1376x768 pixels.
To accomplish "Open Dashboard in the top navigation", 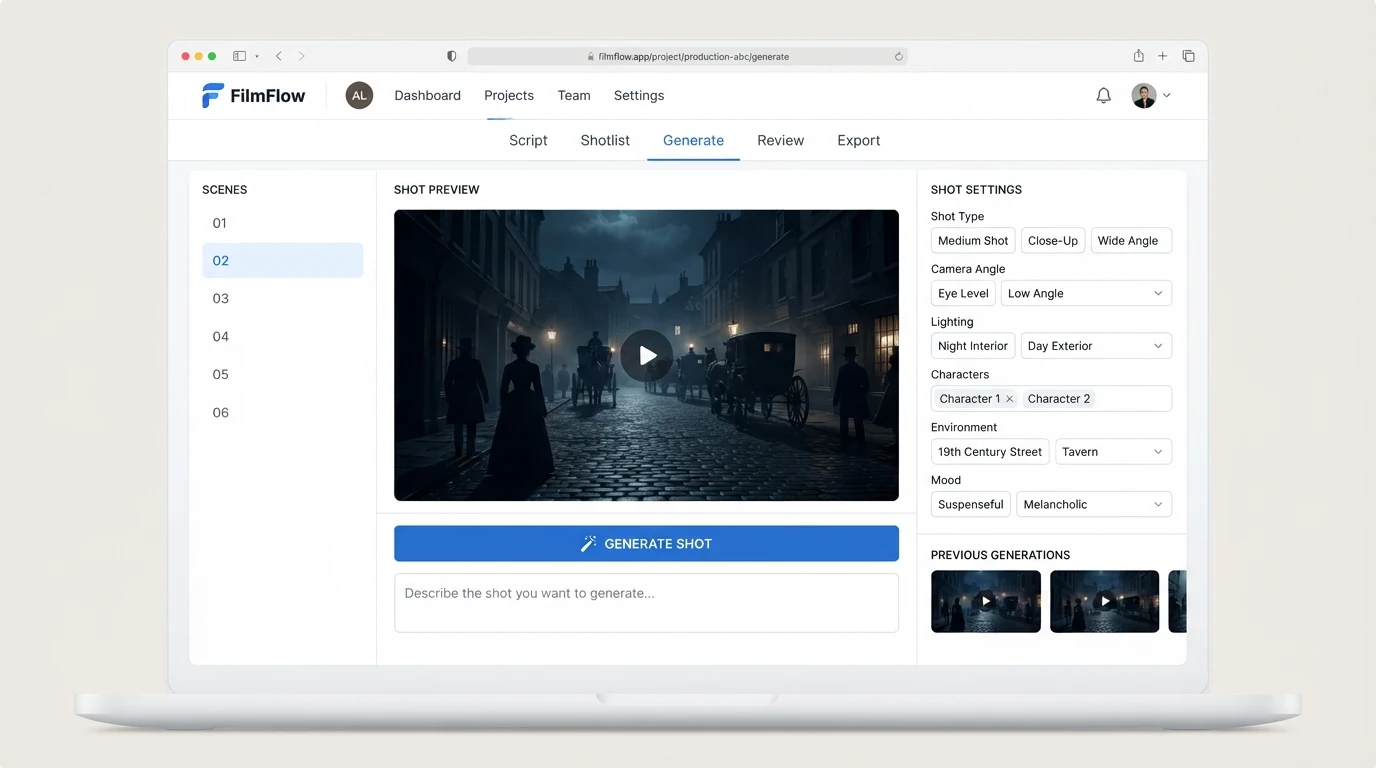I will (x=427, y=96).
